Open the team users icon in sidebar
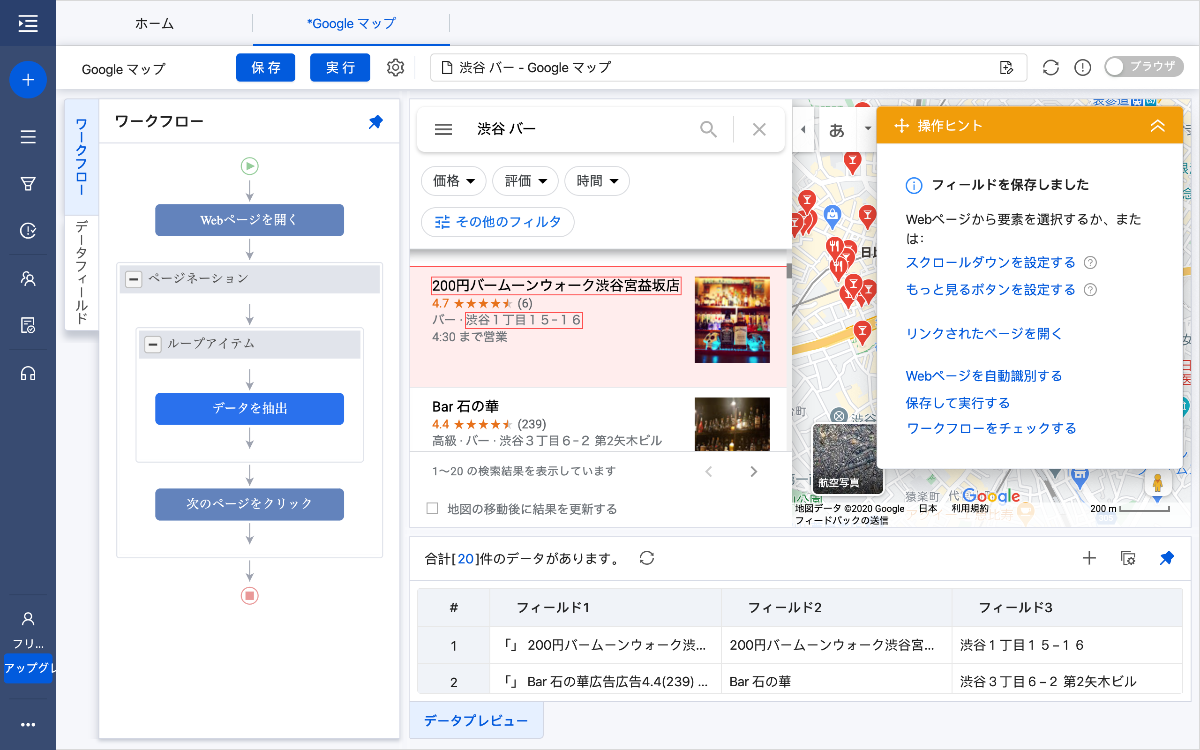The image size is (1200, 750). point(28,278)
